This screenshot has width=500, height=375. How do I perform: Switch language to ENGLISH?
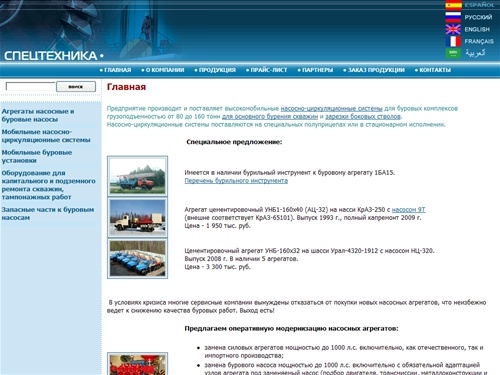pyautogui.click(x=477, y=29)
